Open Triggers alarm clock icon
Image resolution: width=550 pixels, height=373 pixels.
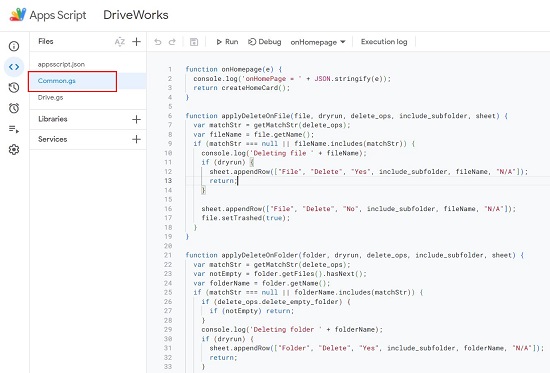coord(14,108)
